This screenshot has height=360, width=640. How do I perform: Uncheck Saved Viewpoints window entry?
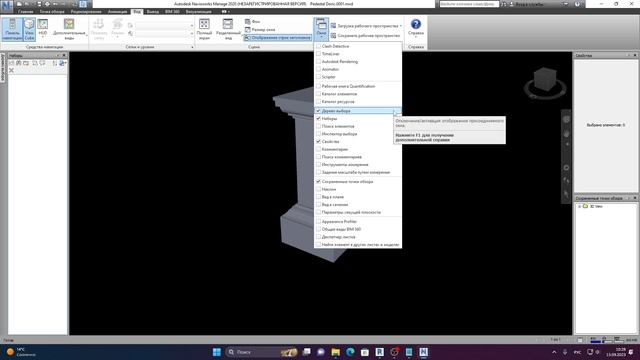tap(358, 182)
